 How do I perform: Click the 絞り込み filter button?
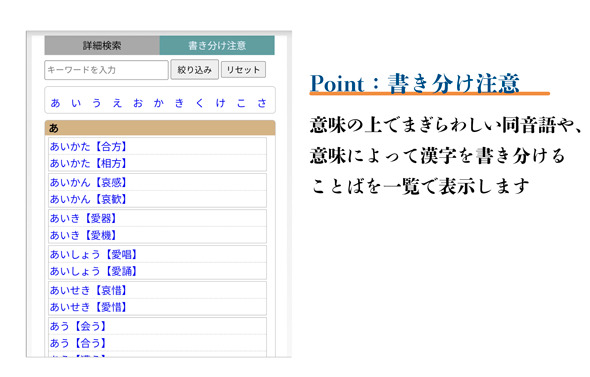pyautogui.click(x=195, y=70)
